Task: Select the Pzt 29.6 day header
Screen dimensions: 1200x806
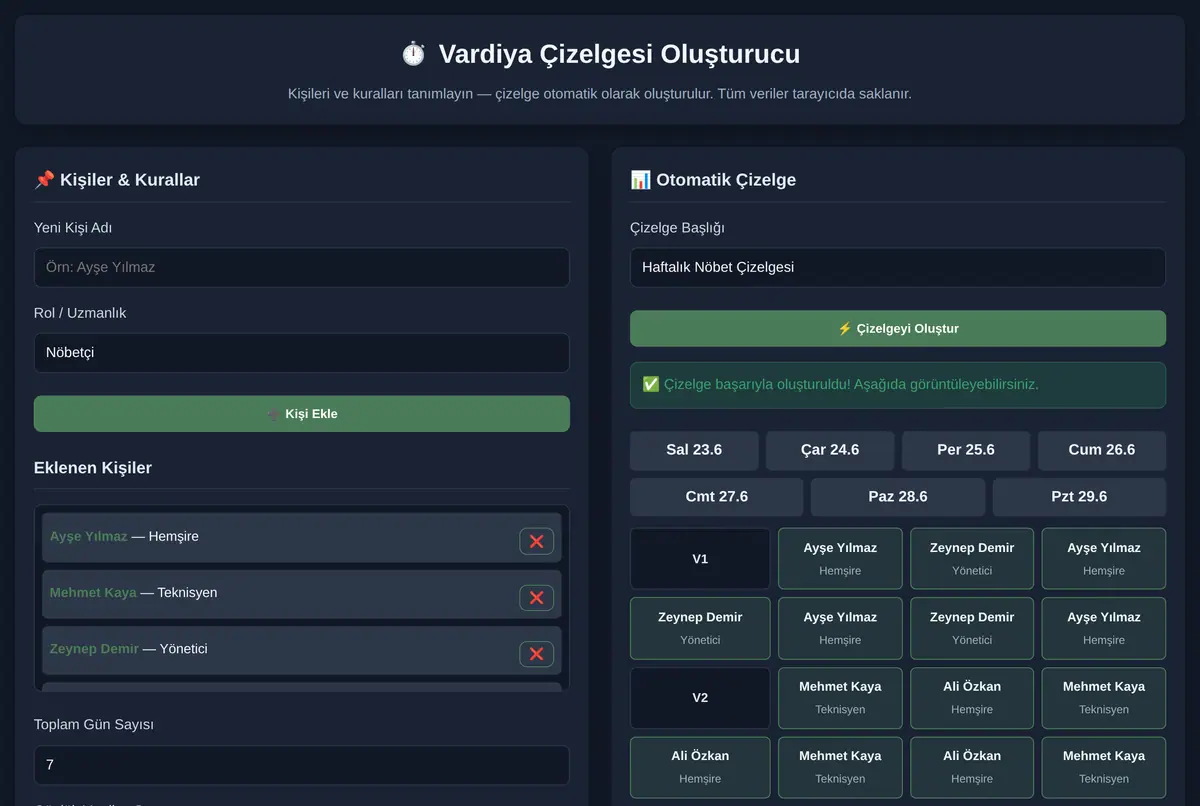Action: point(1079,497)
